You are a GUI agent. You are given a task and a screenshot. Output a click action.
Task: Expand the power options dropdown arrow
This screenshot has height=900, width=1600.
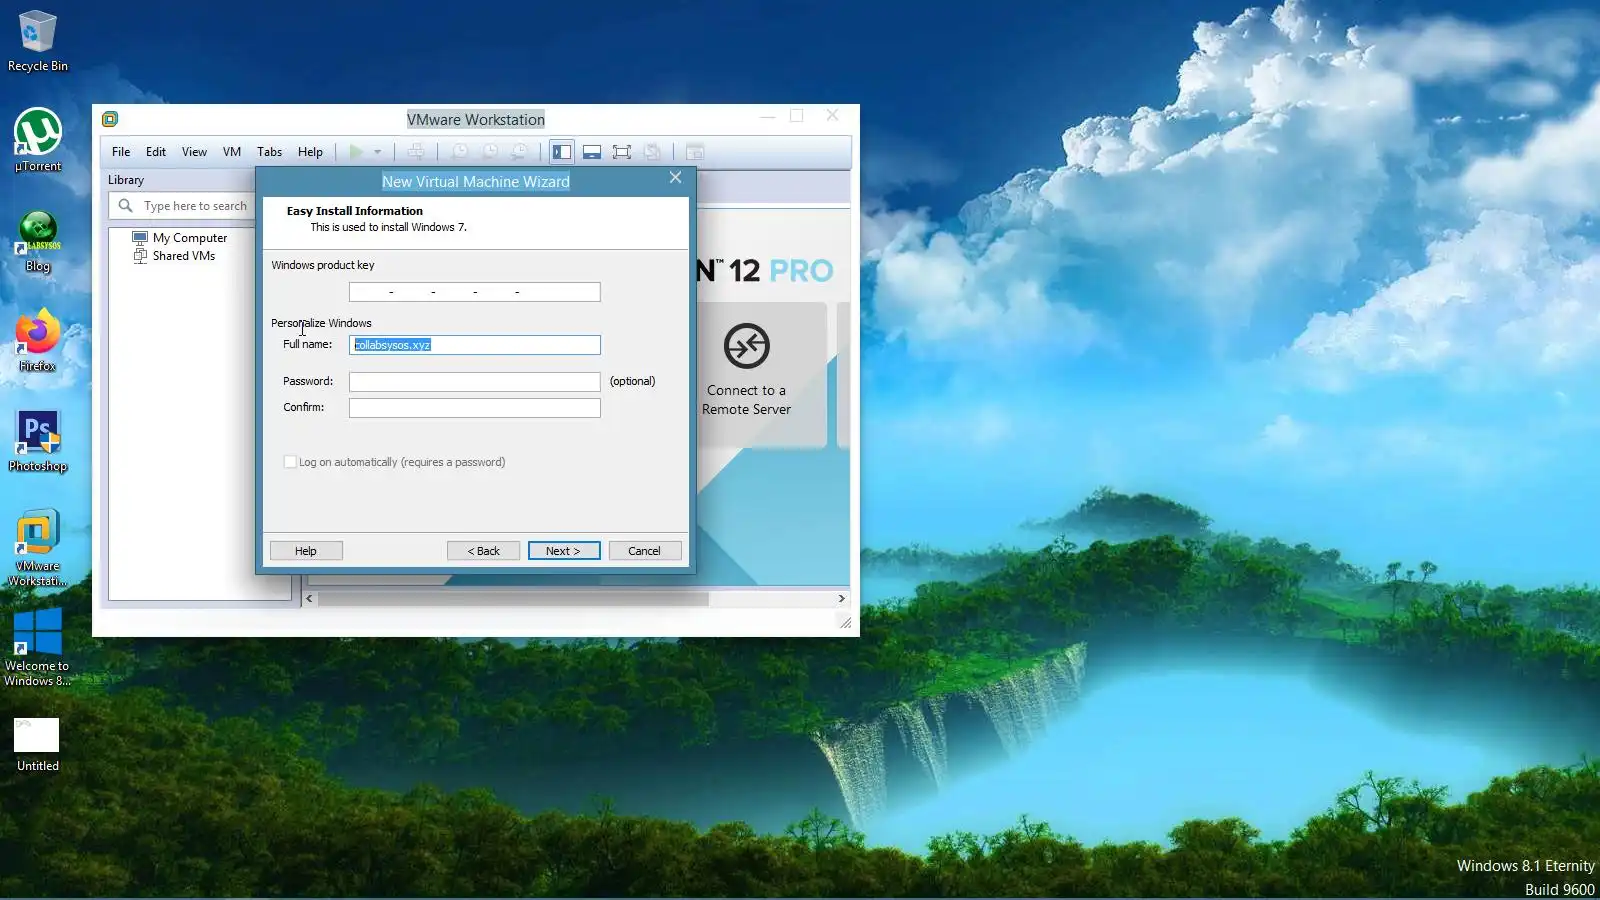click(x=378, y=152)
